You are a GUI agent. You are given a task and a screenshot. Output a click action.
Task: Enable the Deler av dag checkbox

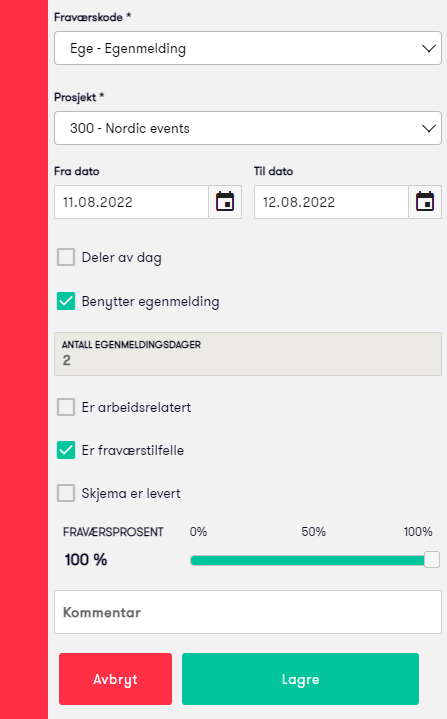[66, 257]
